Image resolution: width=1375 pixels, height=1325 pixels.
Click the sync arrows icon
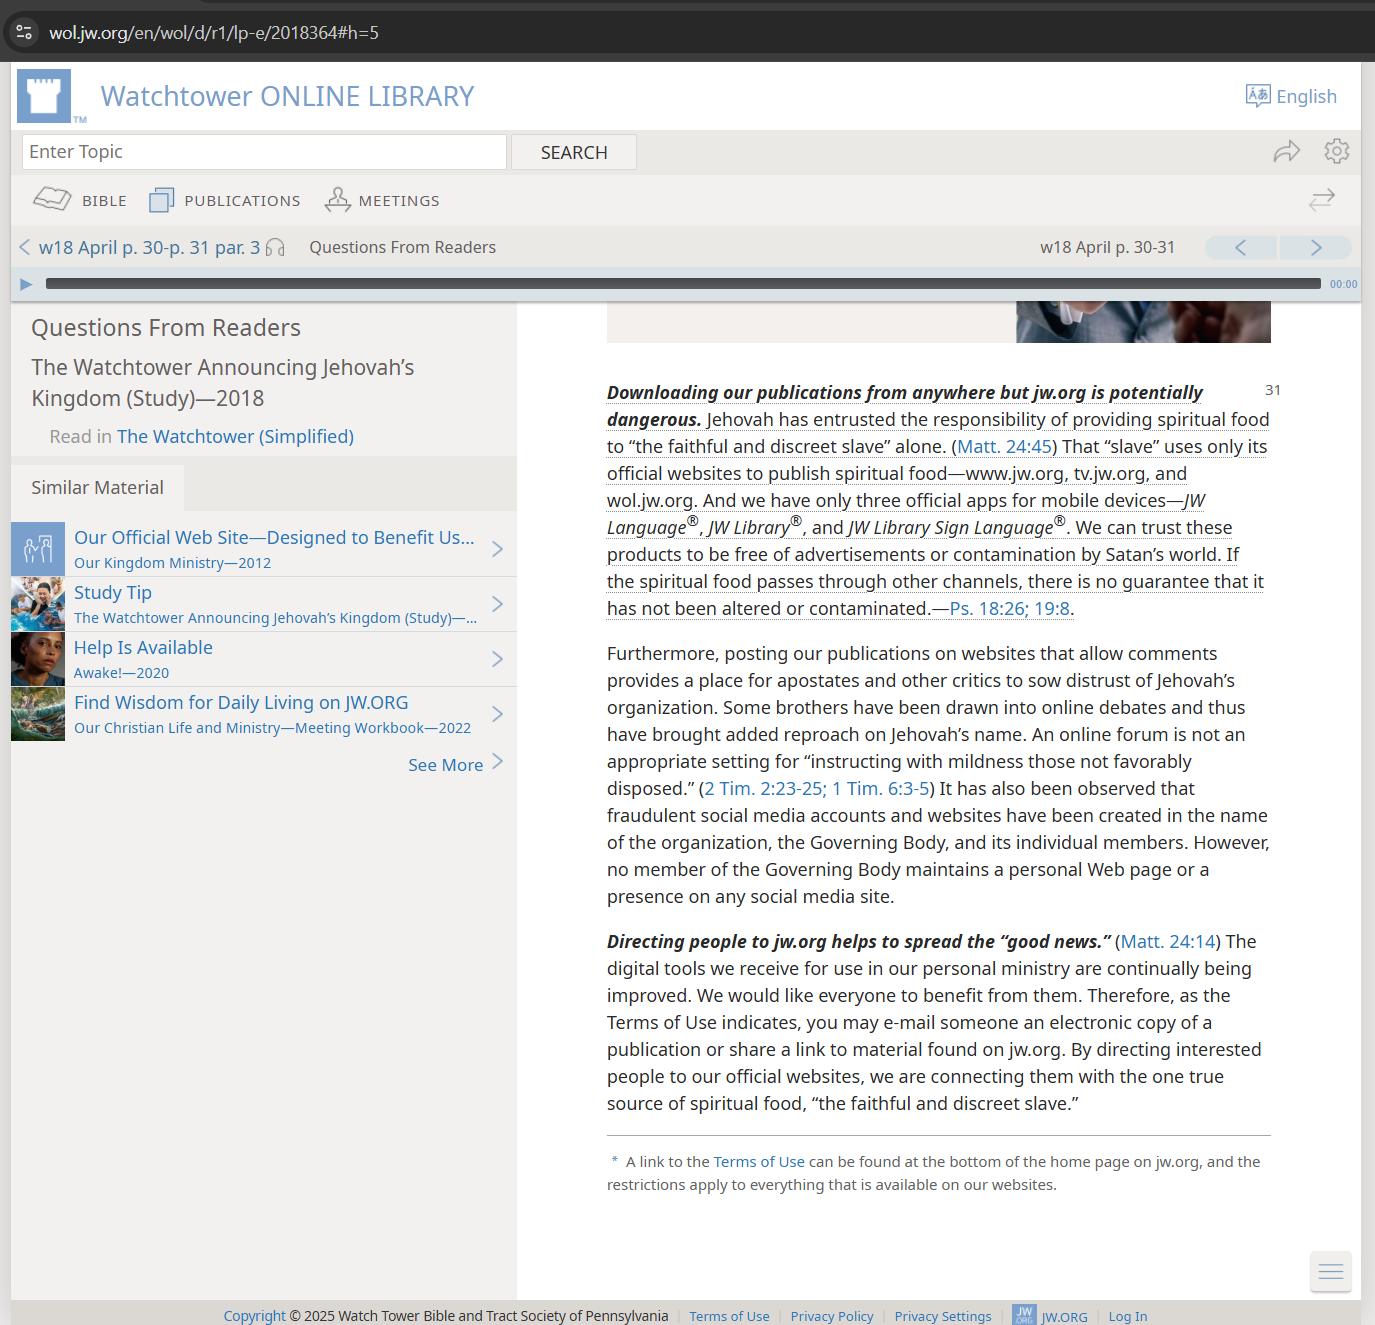(1321, 200)
